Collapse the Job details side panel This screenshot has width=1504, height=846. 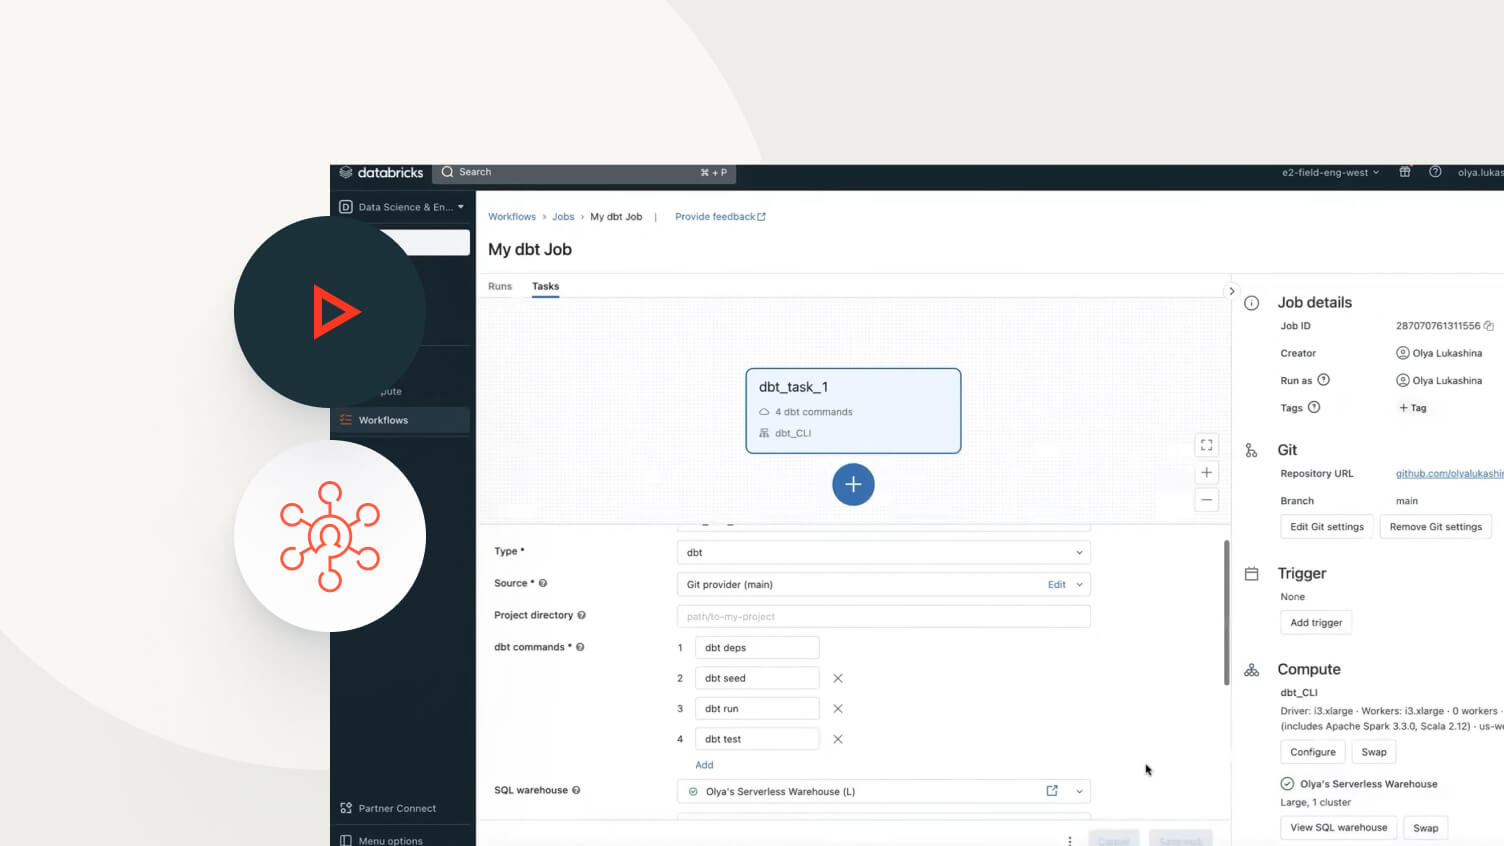(1231, 291)
